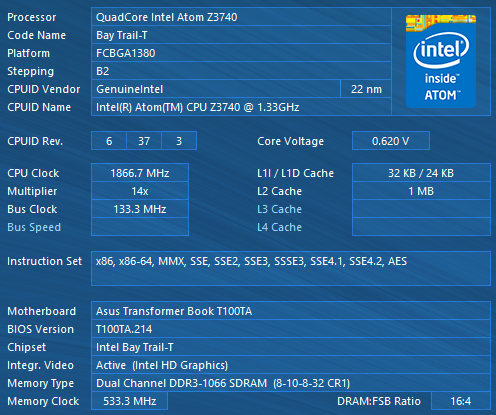The height and width of the screenshot is (415, 496).
Task: Select the Multiplier value '14x'
Action: (140, 191)
